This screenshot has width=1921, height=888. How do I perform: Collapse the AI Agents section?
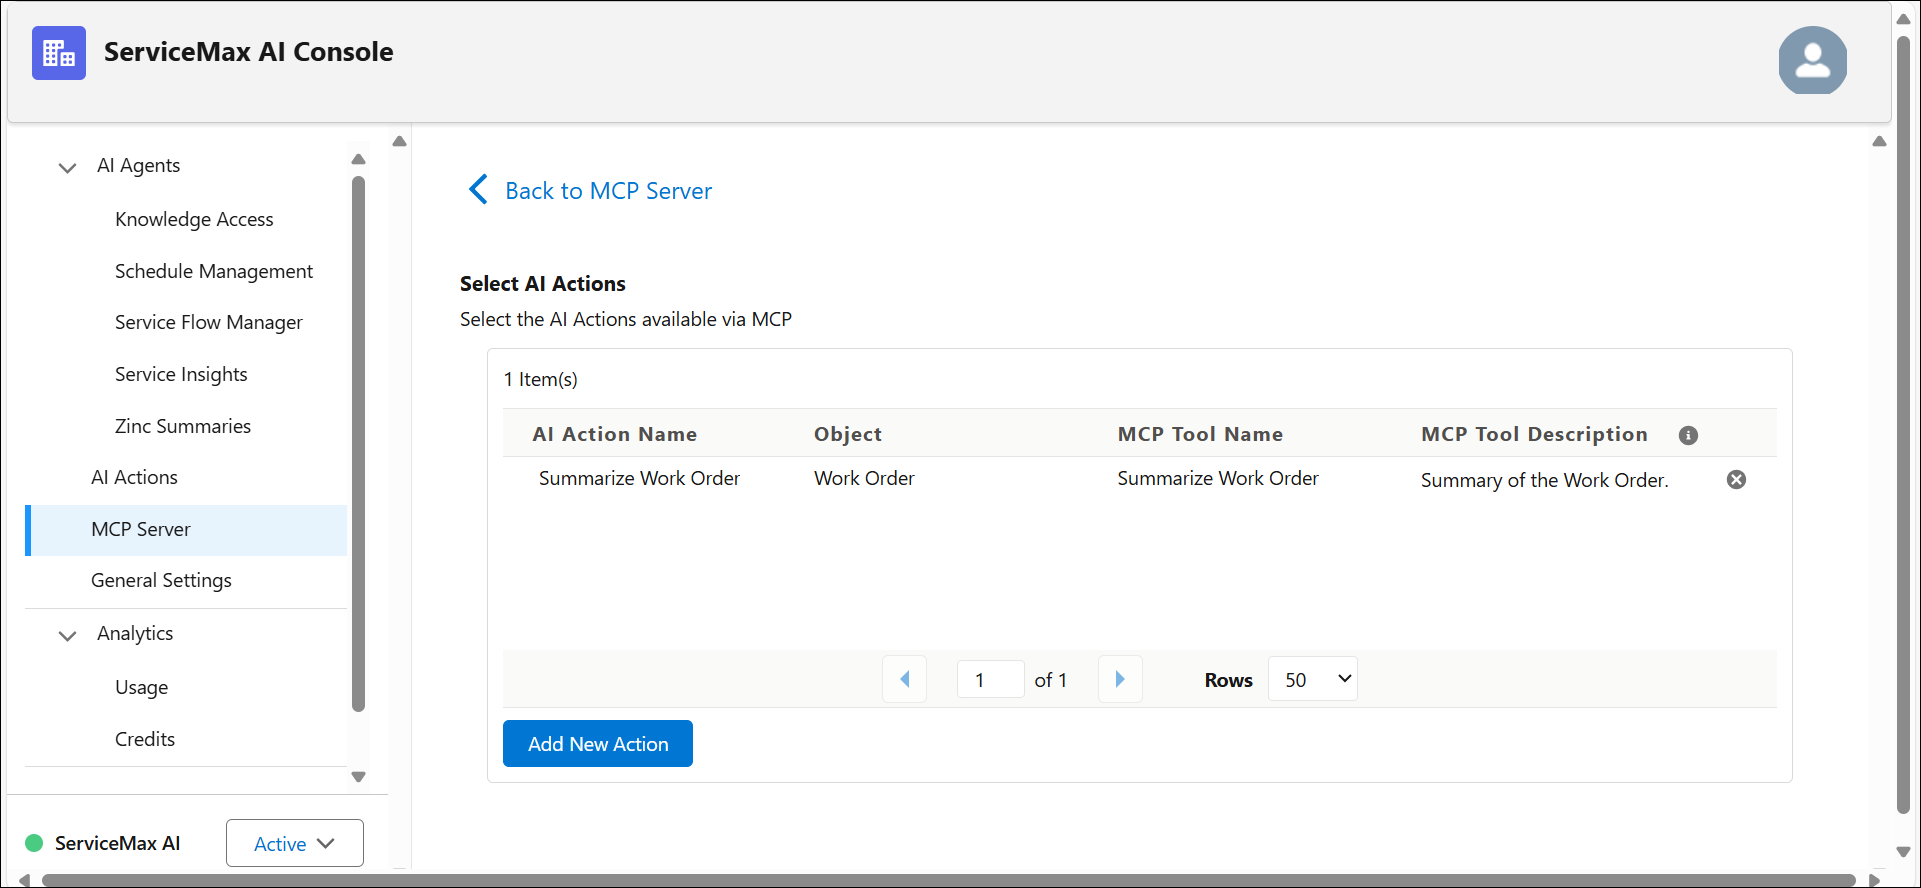tap(67, 167)
